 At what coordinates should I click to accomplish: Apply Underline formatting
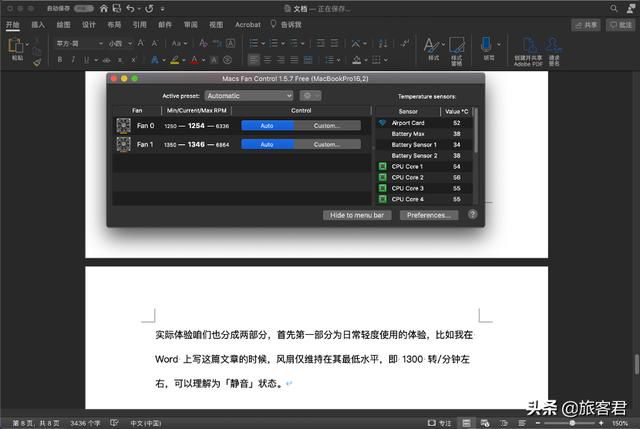[87, 60]
